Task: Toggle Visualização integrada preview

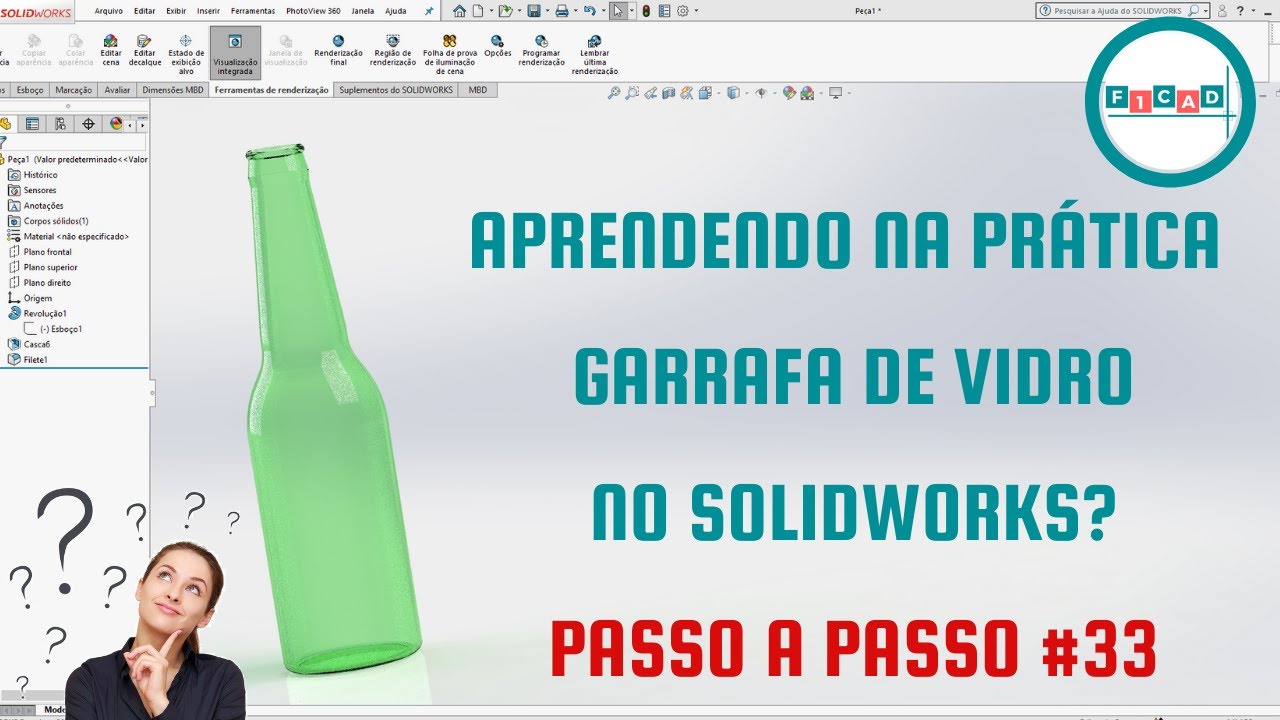Action: [235, 54]
